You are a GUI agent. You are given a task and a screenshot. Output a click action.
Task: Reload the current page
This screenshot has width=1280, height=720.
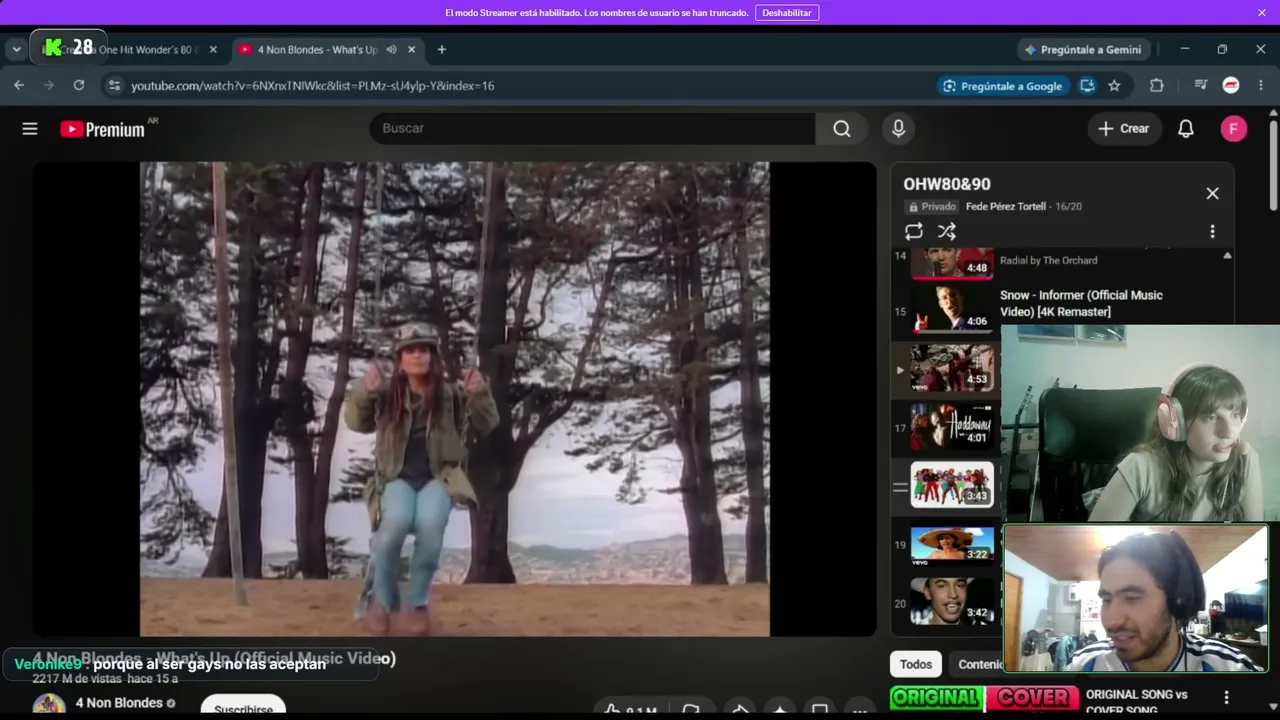pos(79,86)
